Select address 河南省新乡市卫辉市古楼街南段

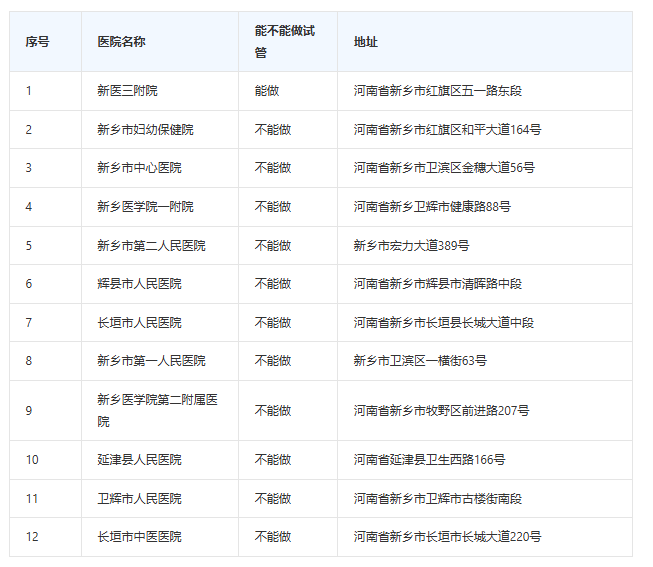click(438, 499)
